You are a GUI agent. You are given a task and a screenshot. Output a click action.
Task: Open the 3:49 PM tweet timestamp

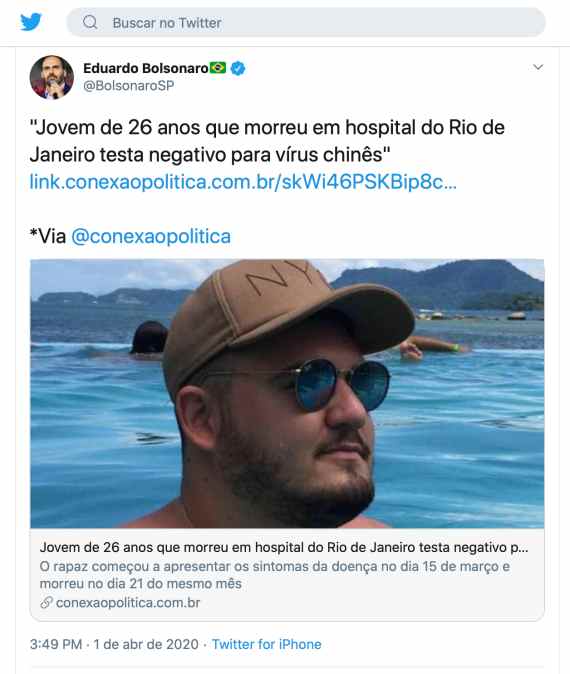(56, 644)
